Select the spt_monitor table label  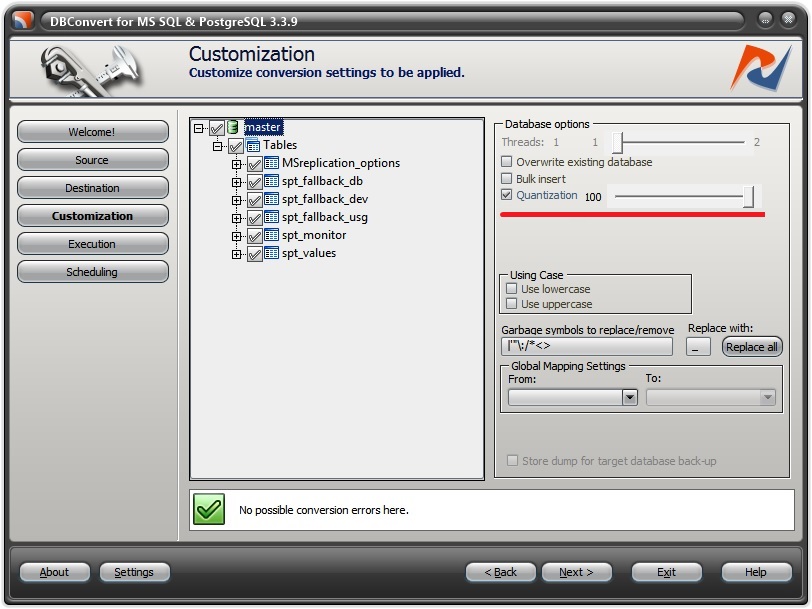pyautogui.click(x=314, y=235)
